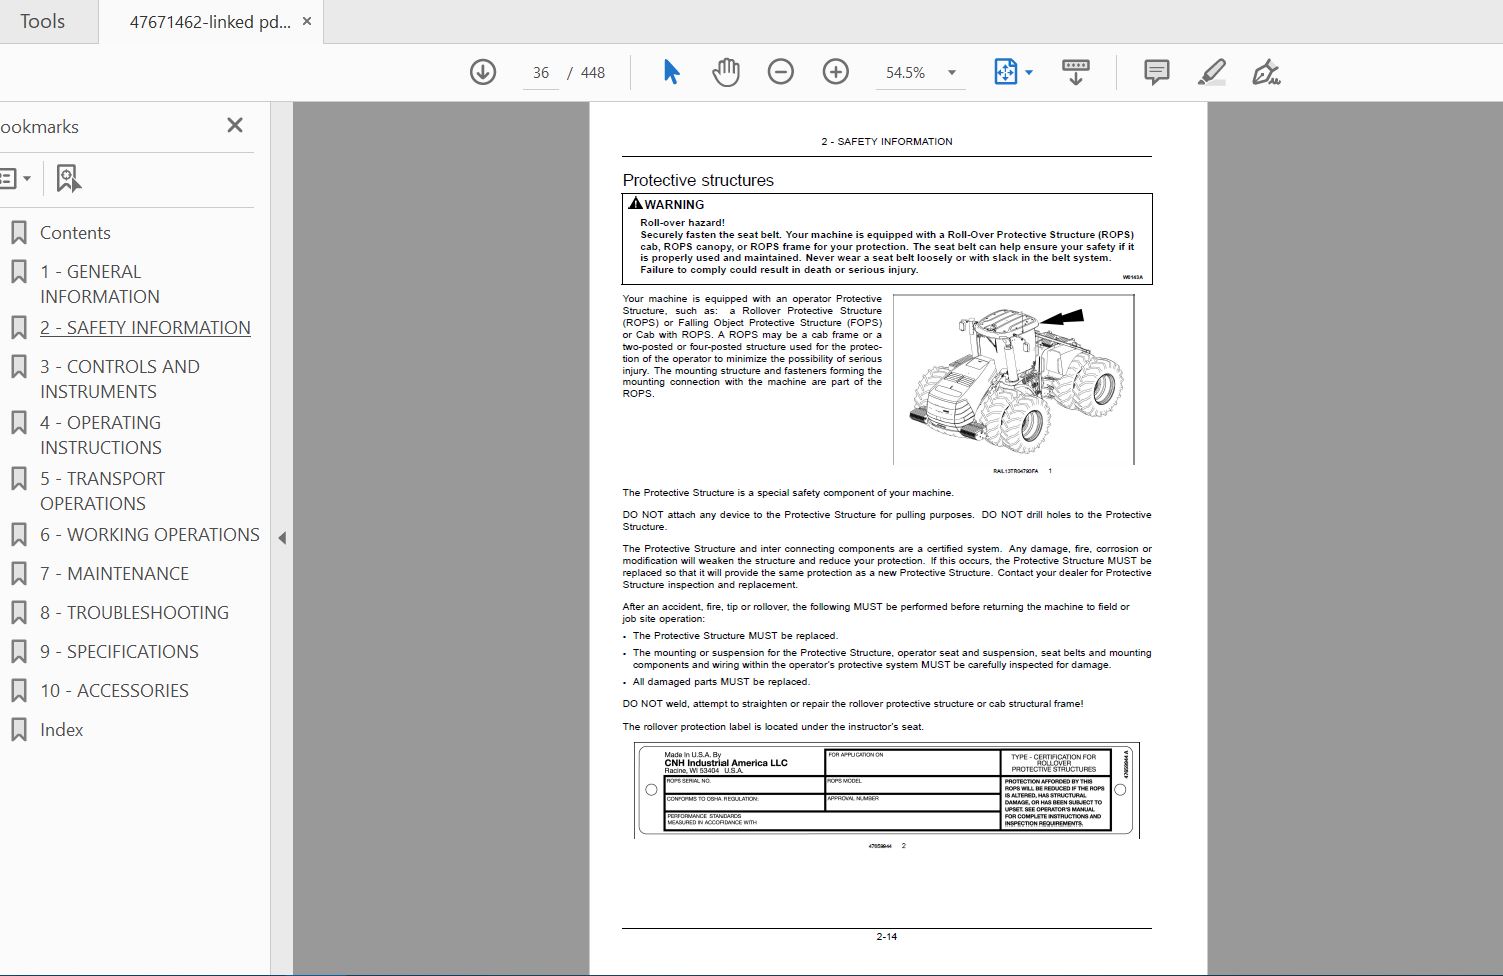The width and height of the screenshot is (1503, 976).
Task: Click the scrolling mode keyboard icon
Action: pyautogui.click(x=1076, y=72)
